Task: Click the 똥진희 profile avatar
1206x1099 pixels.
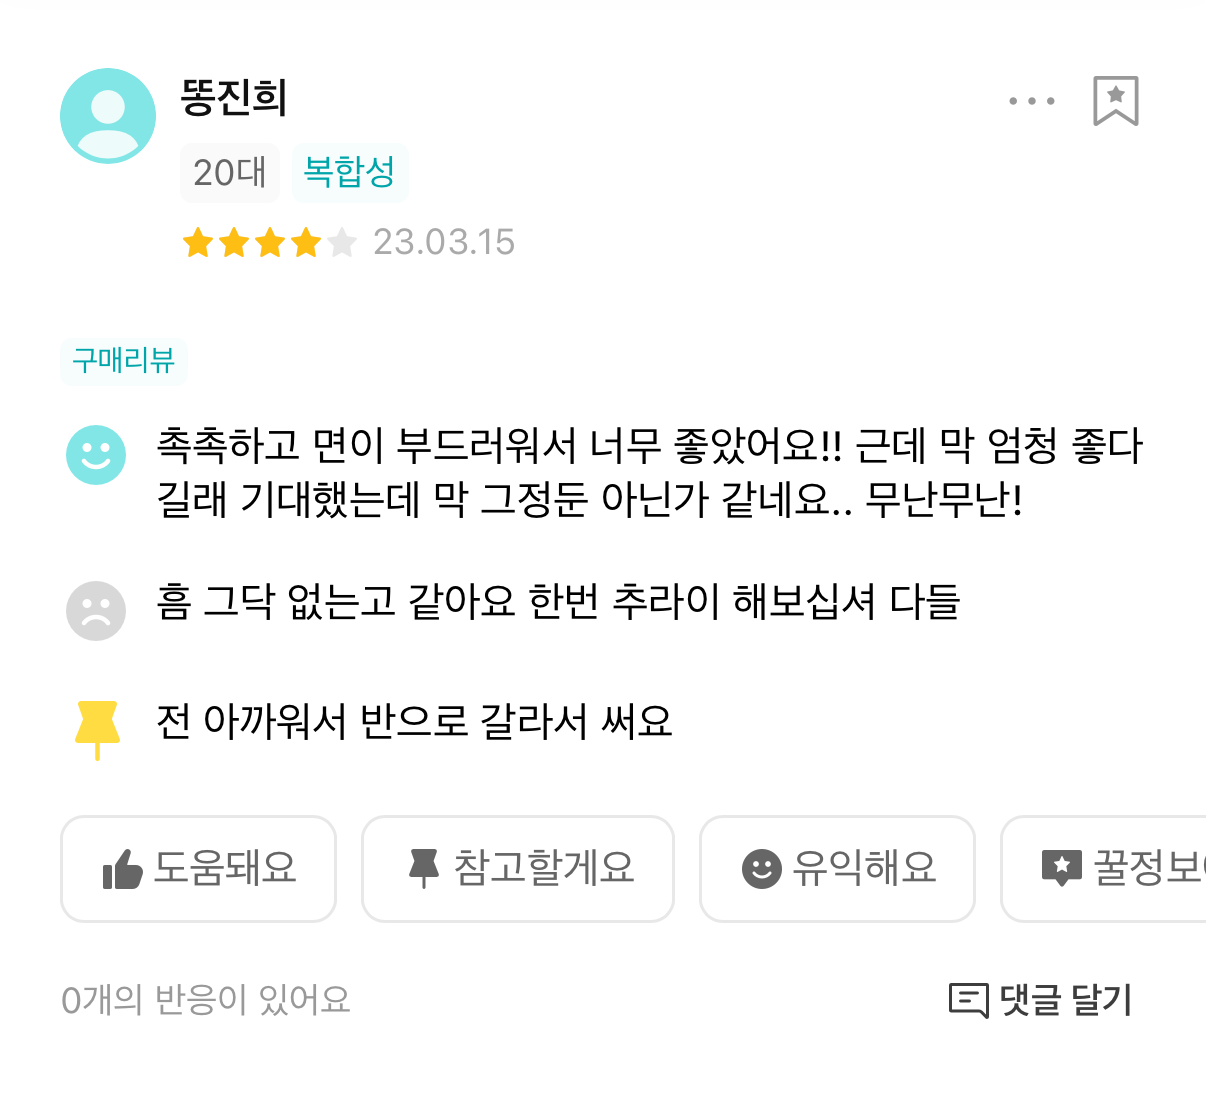Action: 108,116
